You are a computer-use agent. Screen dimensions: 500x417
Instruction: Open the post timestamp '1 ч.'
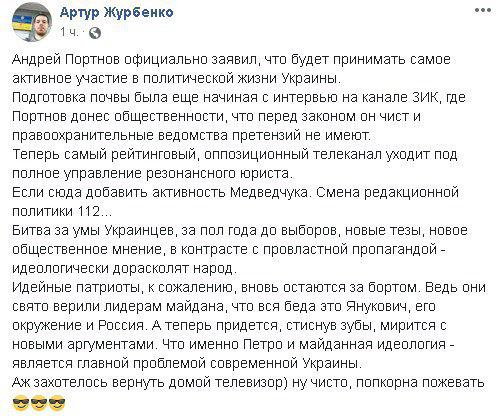pos(69,33)
